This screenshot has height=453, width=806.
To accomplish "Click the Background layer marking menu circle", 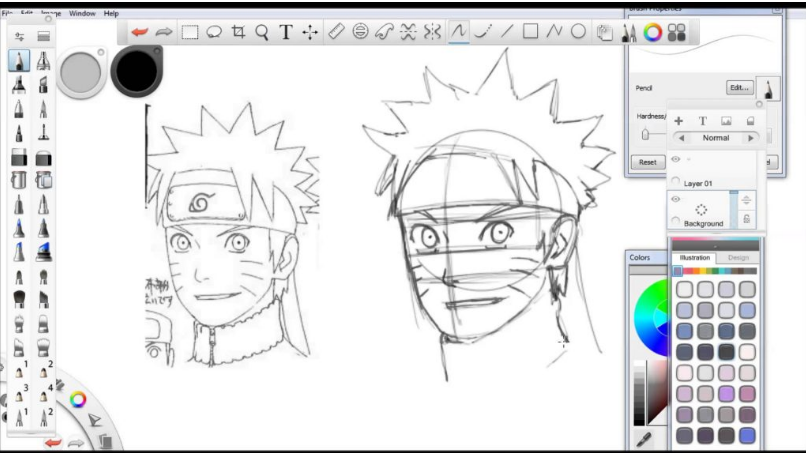I will coord(675,221).
